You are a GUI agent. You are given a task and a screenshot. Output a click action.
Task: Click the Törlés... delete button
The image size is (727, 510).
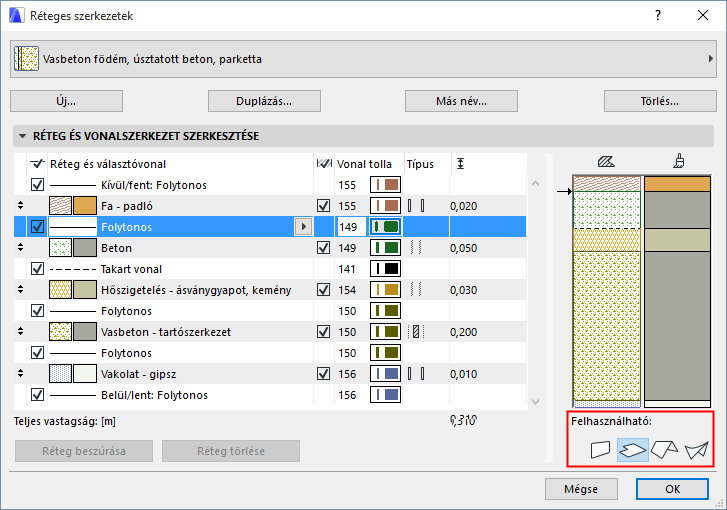[660, 101]
